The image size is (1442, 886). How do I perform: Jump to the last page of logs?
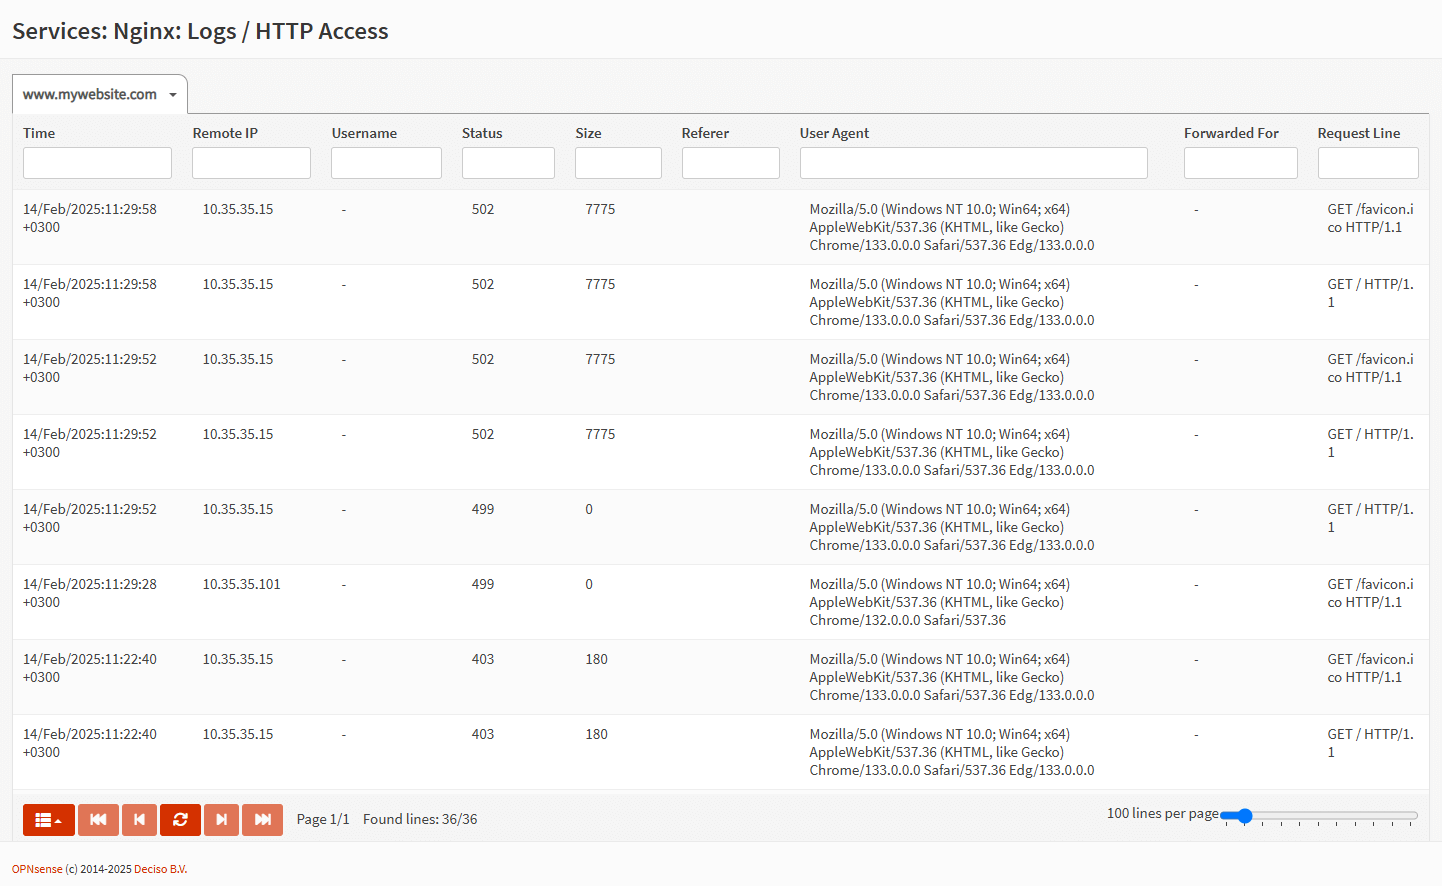(262, 819)
